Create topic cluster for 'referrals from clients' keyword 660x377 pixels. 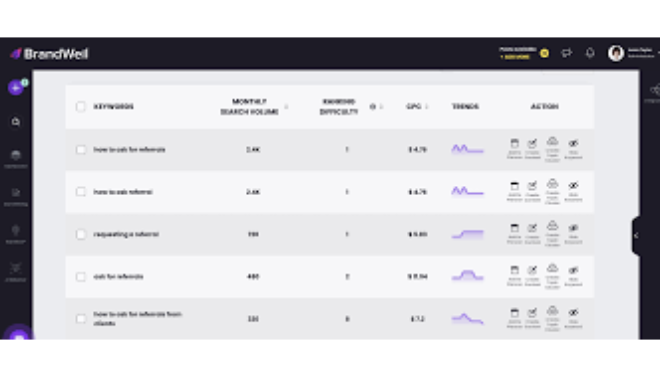coord(552,319)
